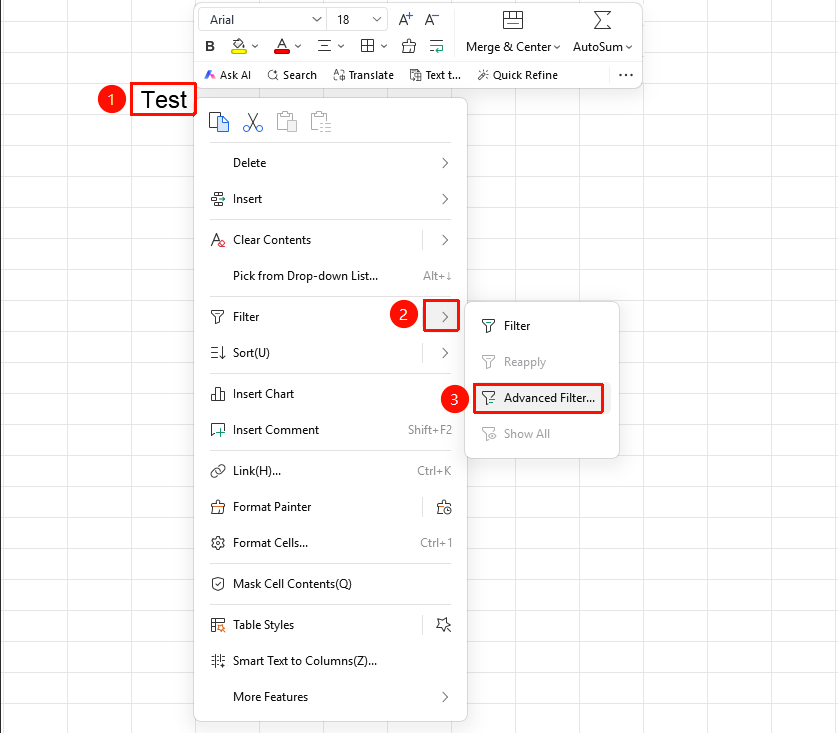
Task: Apply the yellow fill color
Action: coord(238,46)
